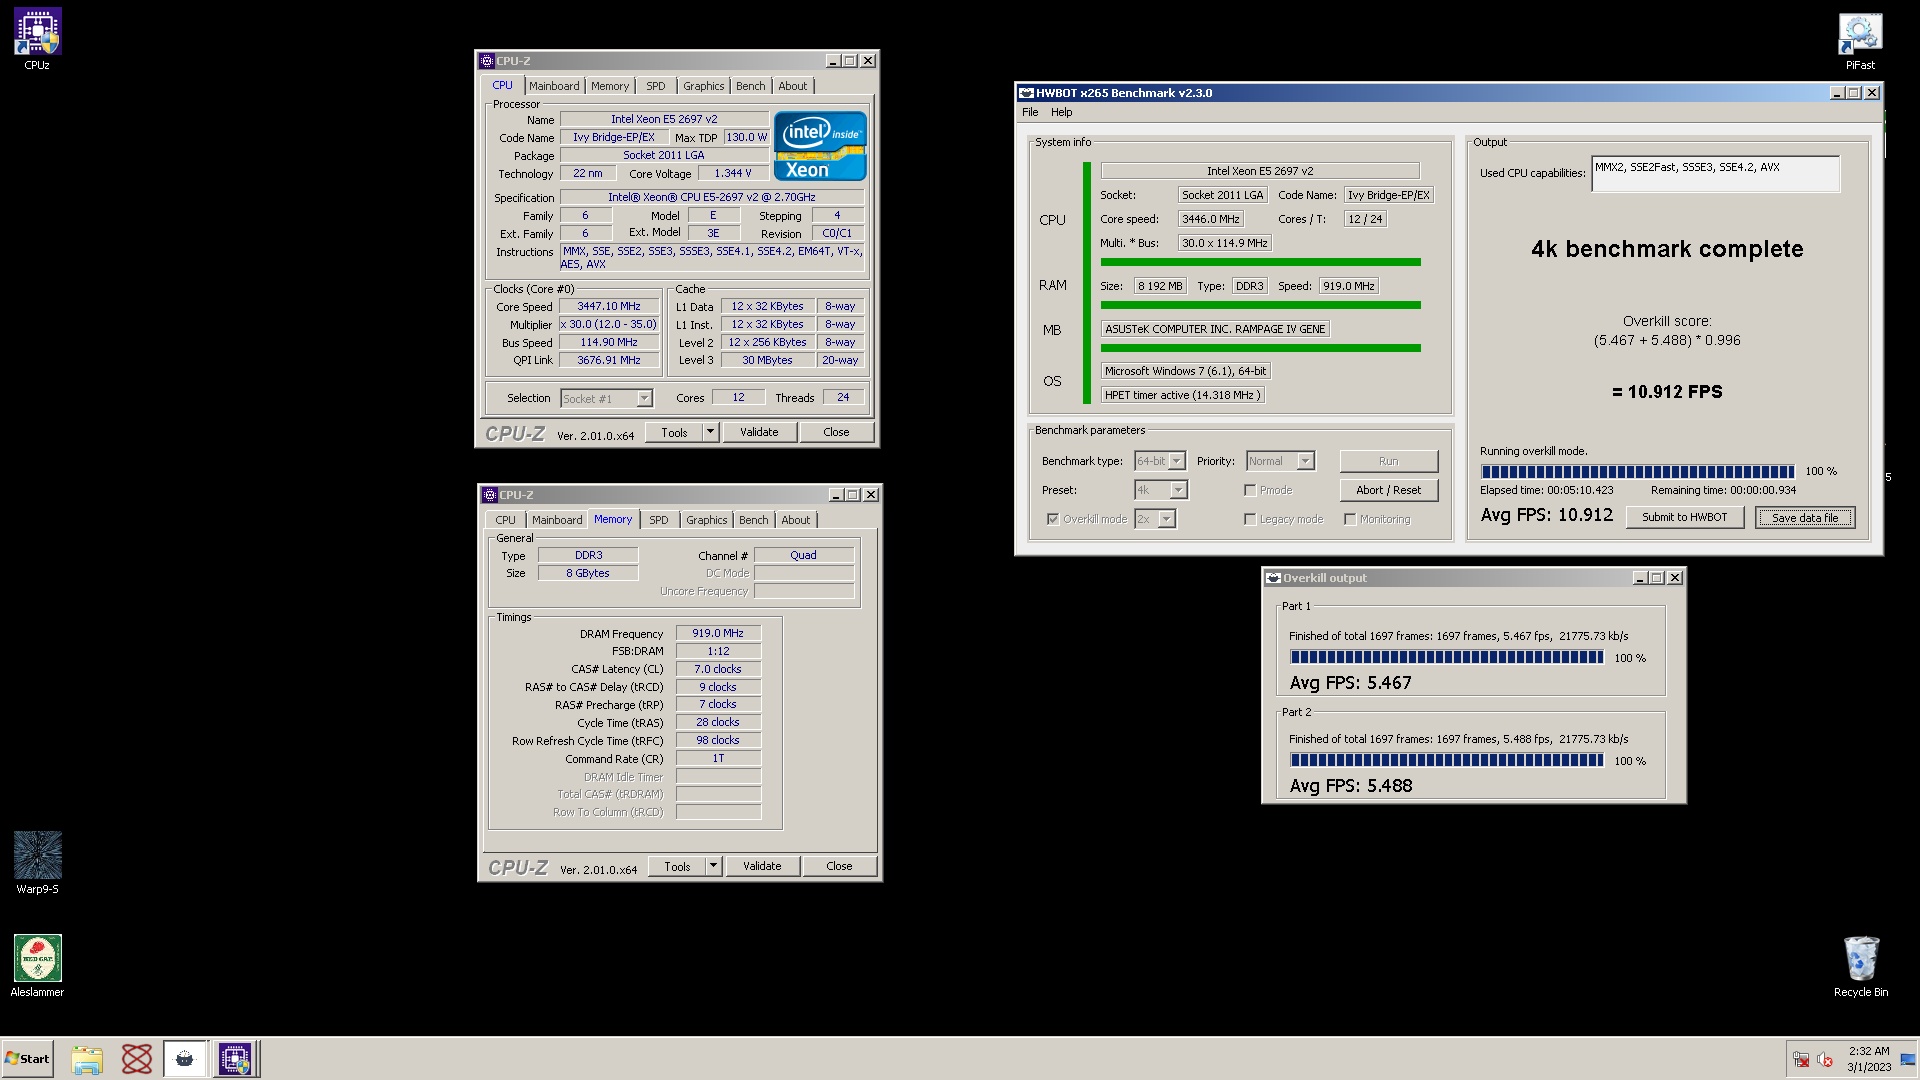The height and width of the screenshot is (1080, 1920).
Task: Expand Tools arrow in upper CPU-Z window
Action: [x=710, y=432]
